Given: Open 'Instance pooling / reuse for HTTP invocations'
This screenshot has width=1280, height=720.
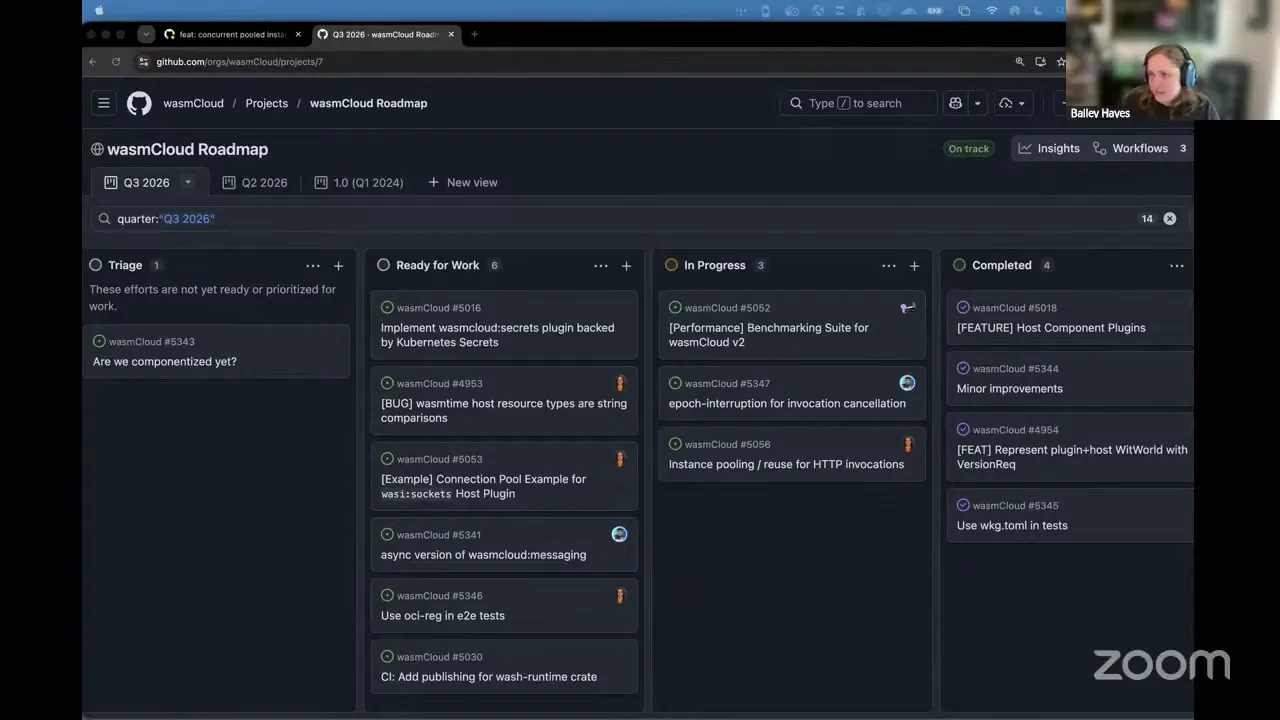Looking at the screenshot, I should 786,464.
